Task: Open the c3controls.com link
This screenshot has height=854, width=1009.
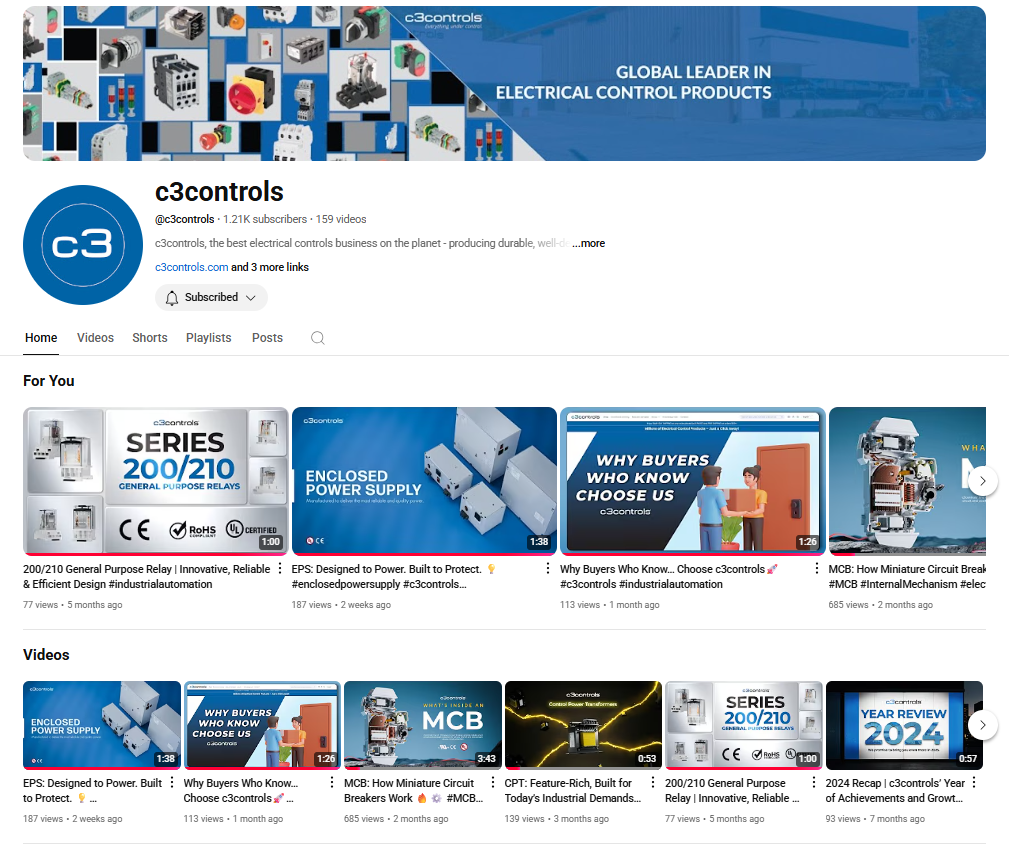Action: [192, 267]
